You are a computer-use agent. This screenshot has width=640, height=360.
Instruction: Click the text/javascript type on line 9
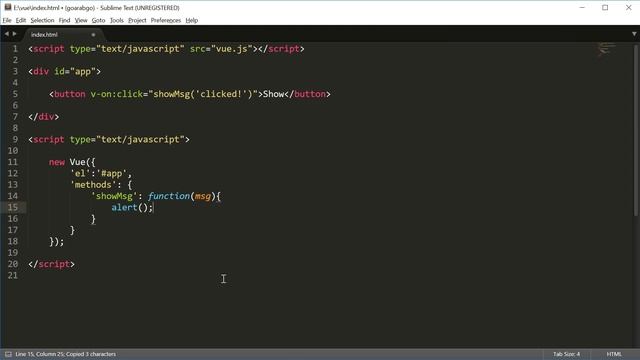click(140, 140)
